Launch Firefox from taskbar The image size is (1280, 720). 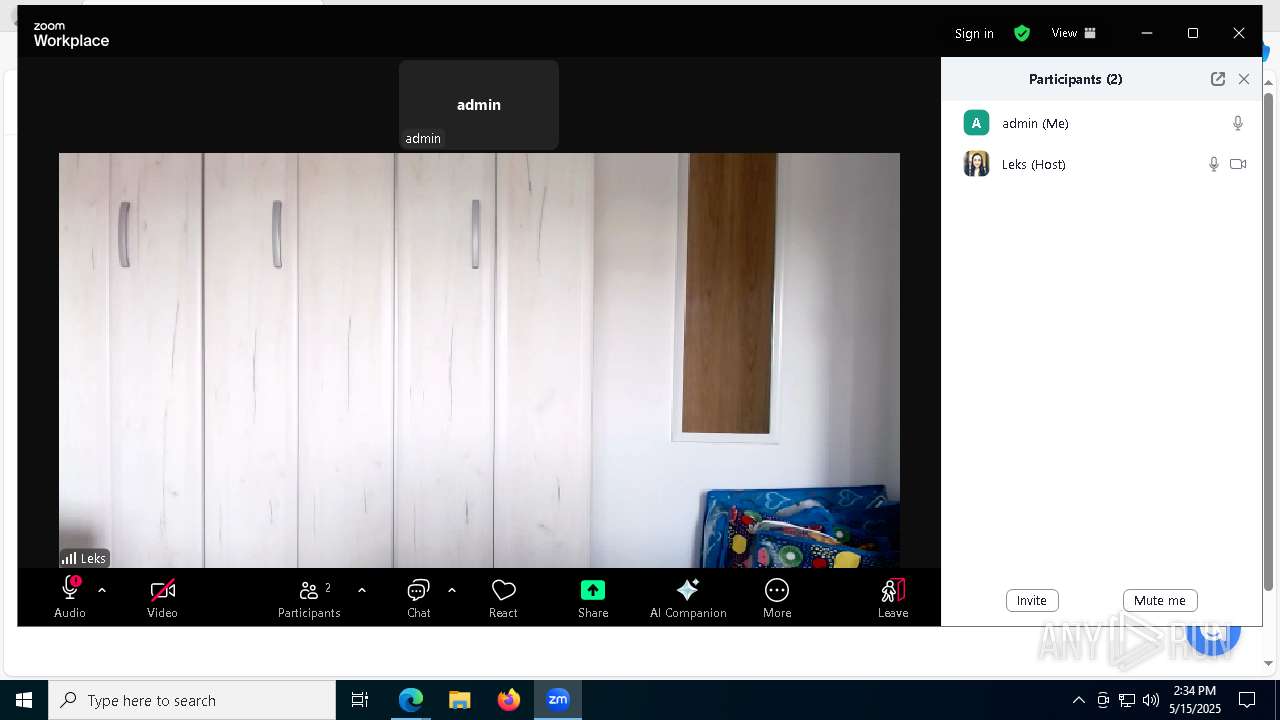(509, 700)
